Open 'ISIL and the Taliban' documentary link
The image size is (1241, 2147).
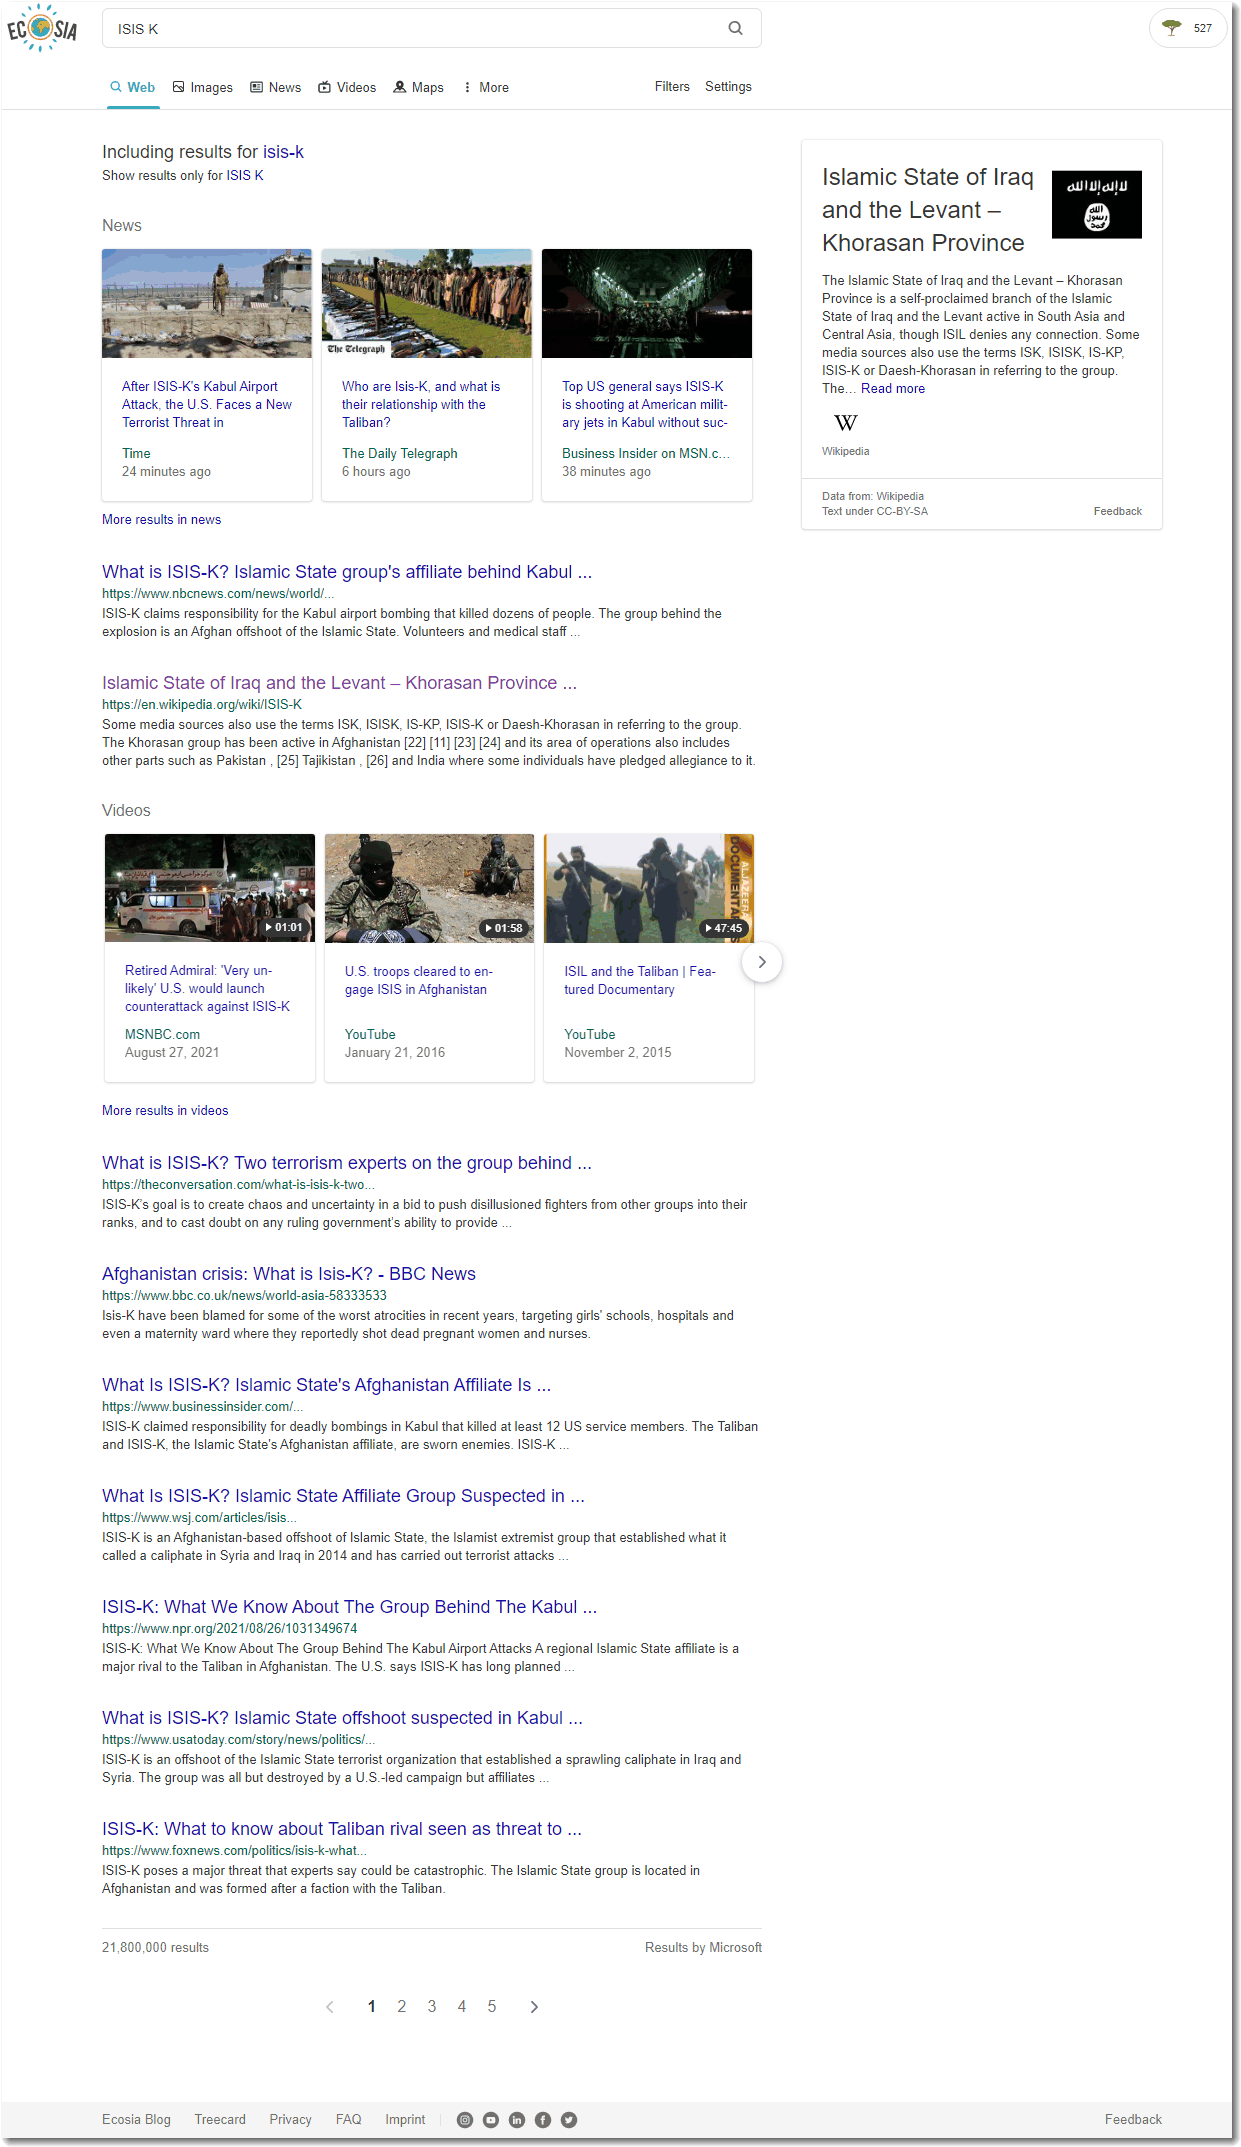coord(640,980)
